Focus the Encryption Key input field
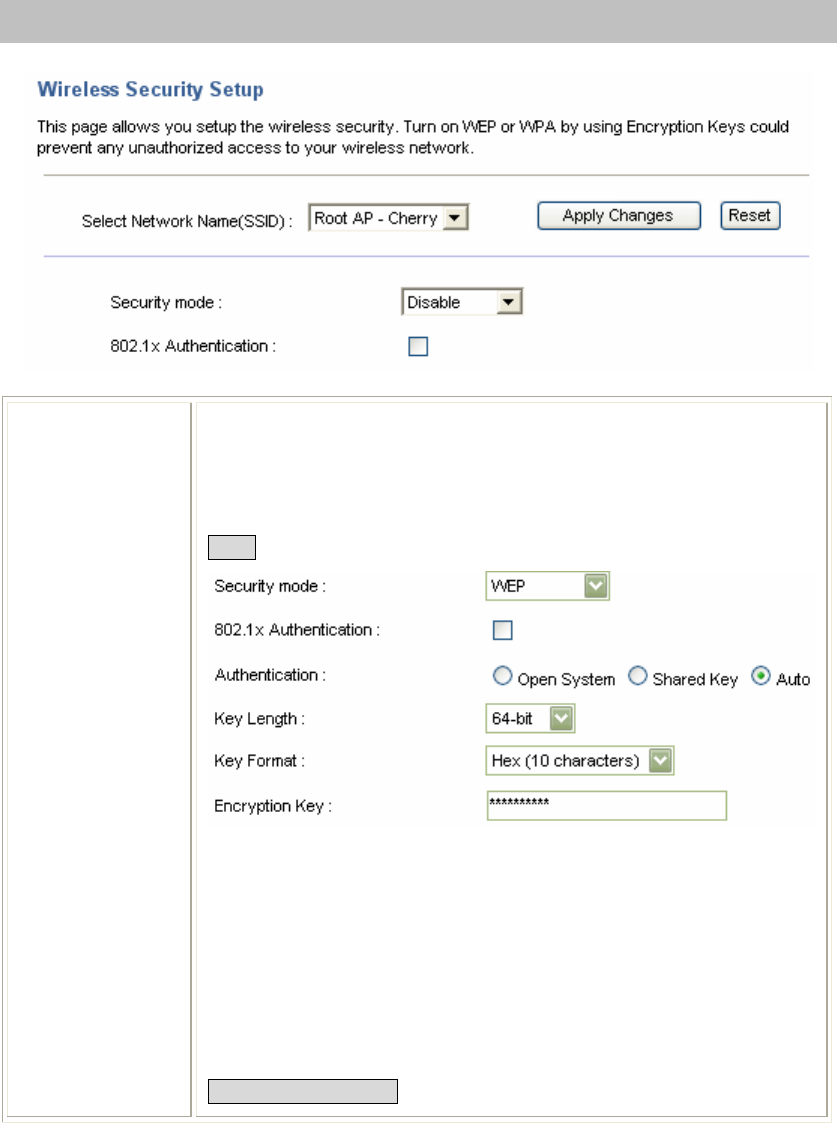Screen dimensions: 837x1123 tap(606, 806)
